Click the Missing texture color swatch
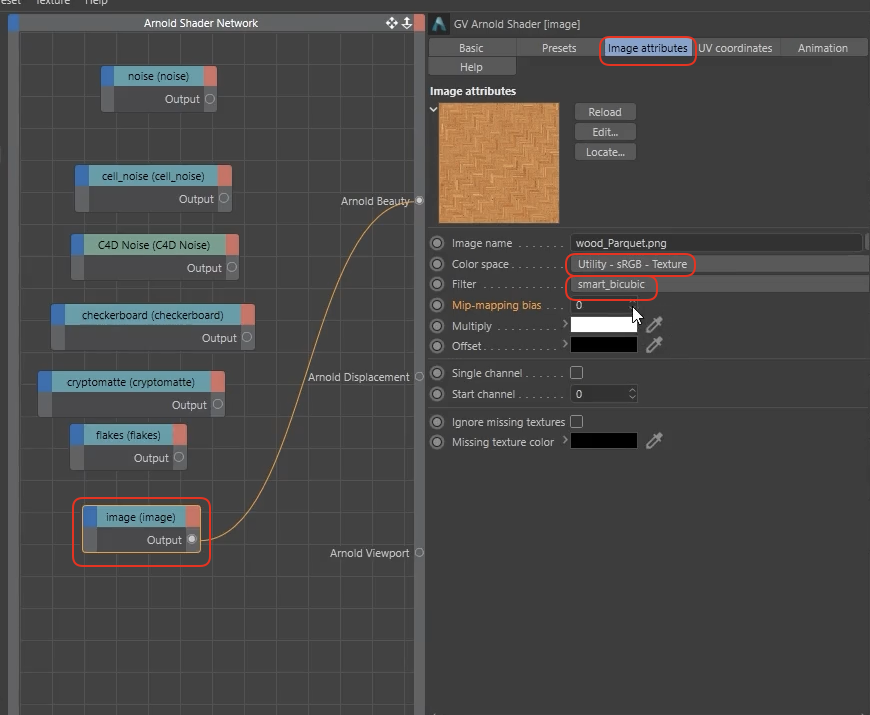 pos(604,441)
